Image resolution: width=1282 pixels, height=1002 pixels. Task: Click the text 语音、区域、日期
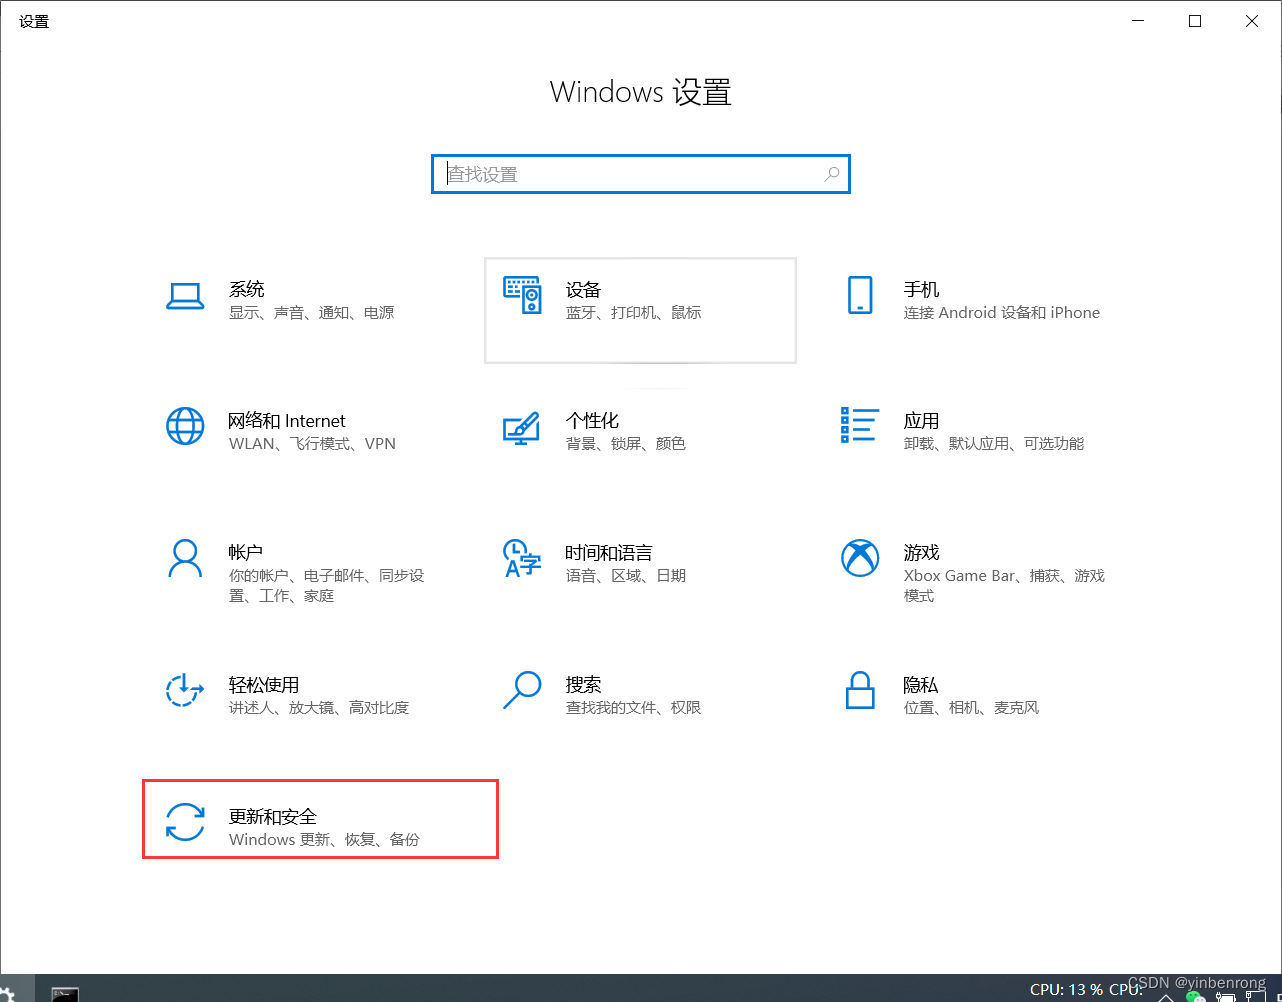pyautogui.click(x=626, y=576)
